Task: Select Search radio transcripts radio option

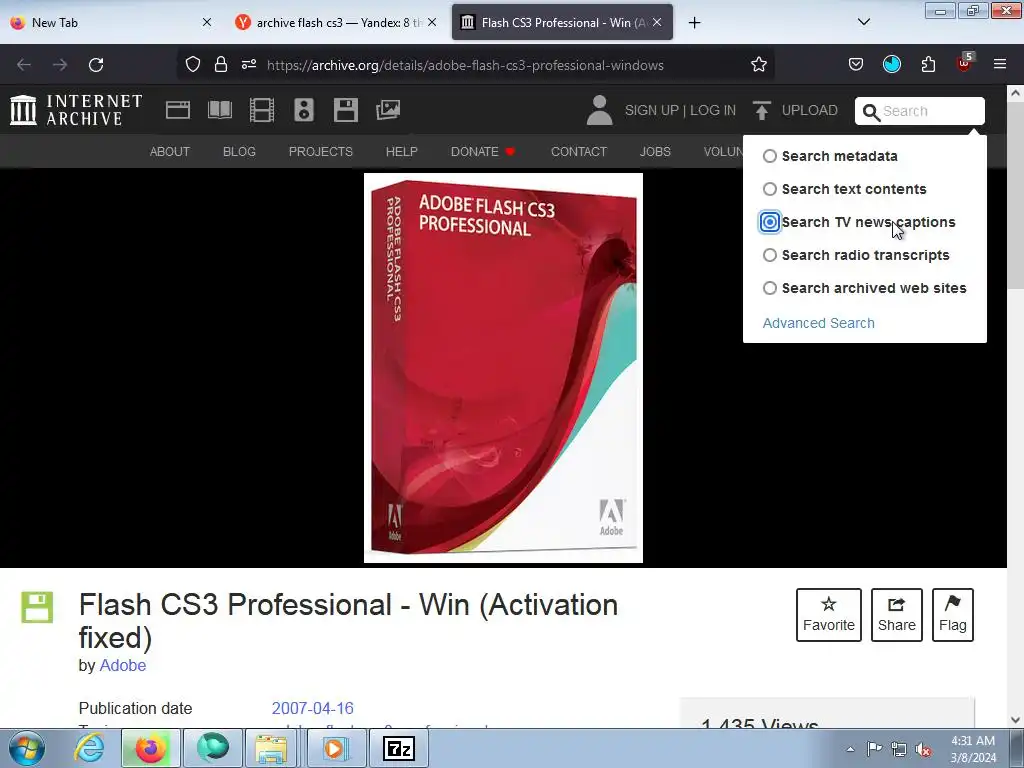Action: point(770,255)
